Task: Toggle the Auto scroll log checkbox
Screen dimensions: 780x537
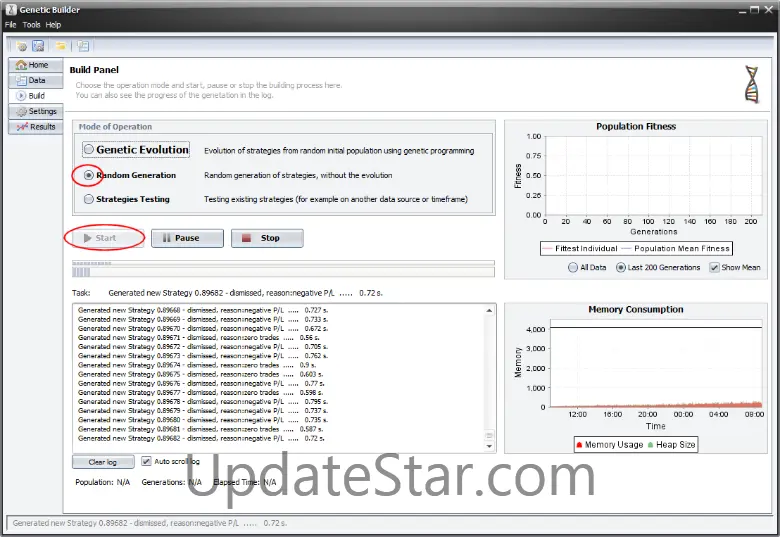Action: [171, 461]
